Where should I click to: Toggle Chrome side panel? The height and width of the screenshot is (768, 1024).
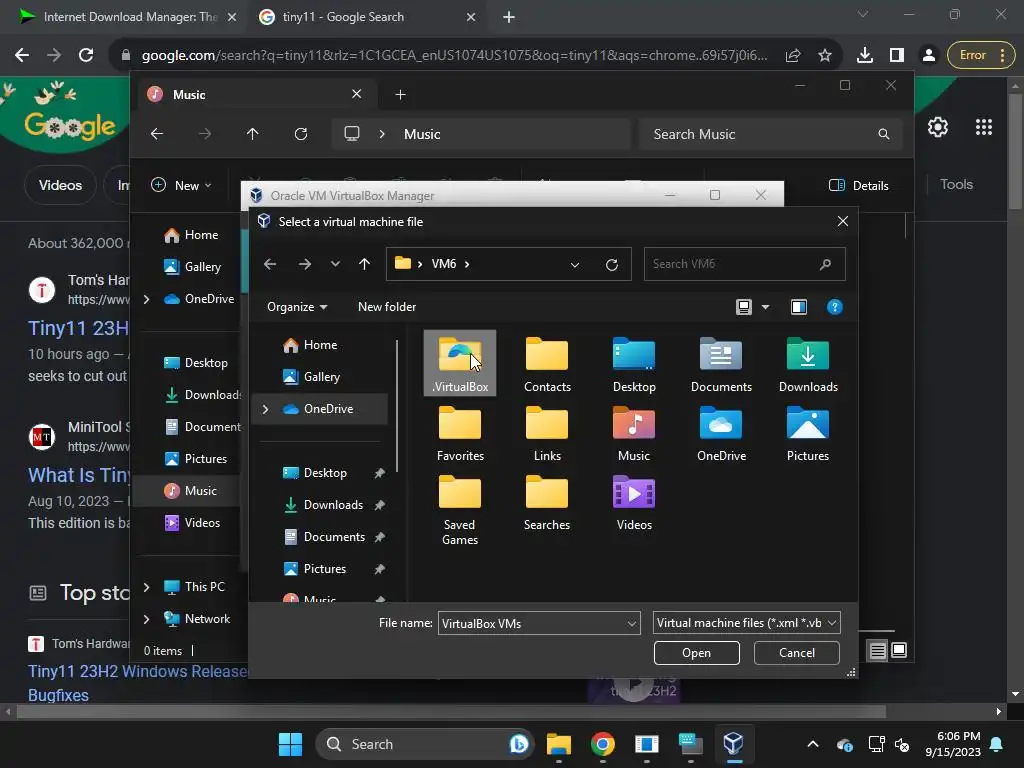897,55
